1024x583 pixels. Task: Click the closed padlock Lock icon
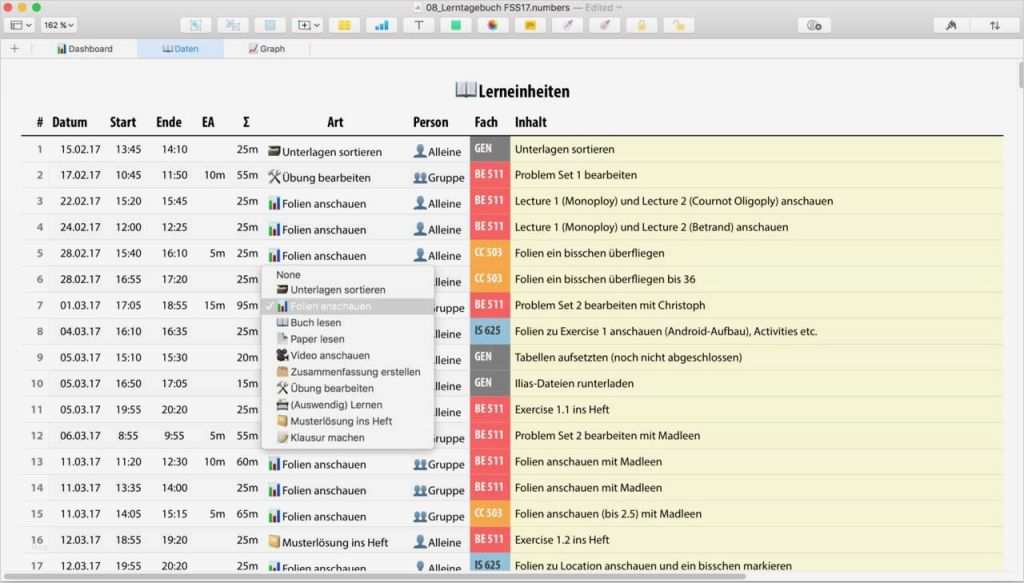pyautogui.click(x=641, y=25)
